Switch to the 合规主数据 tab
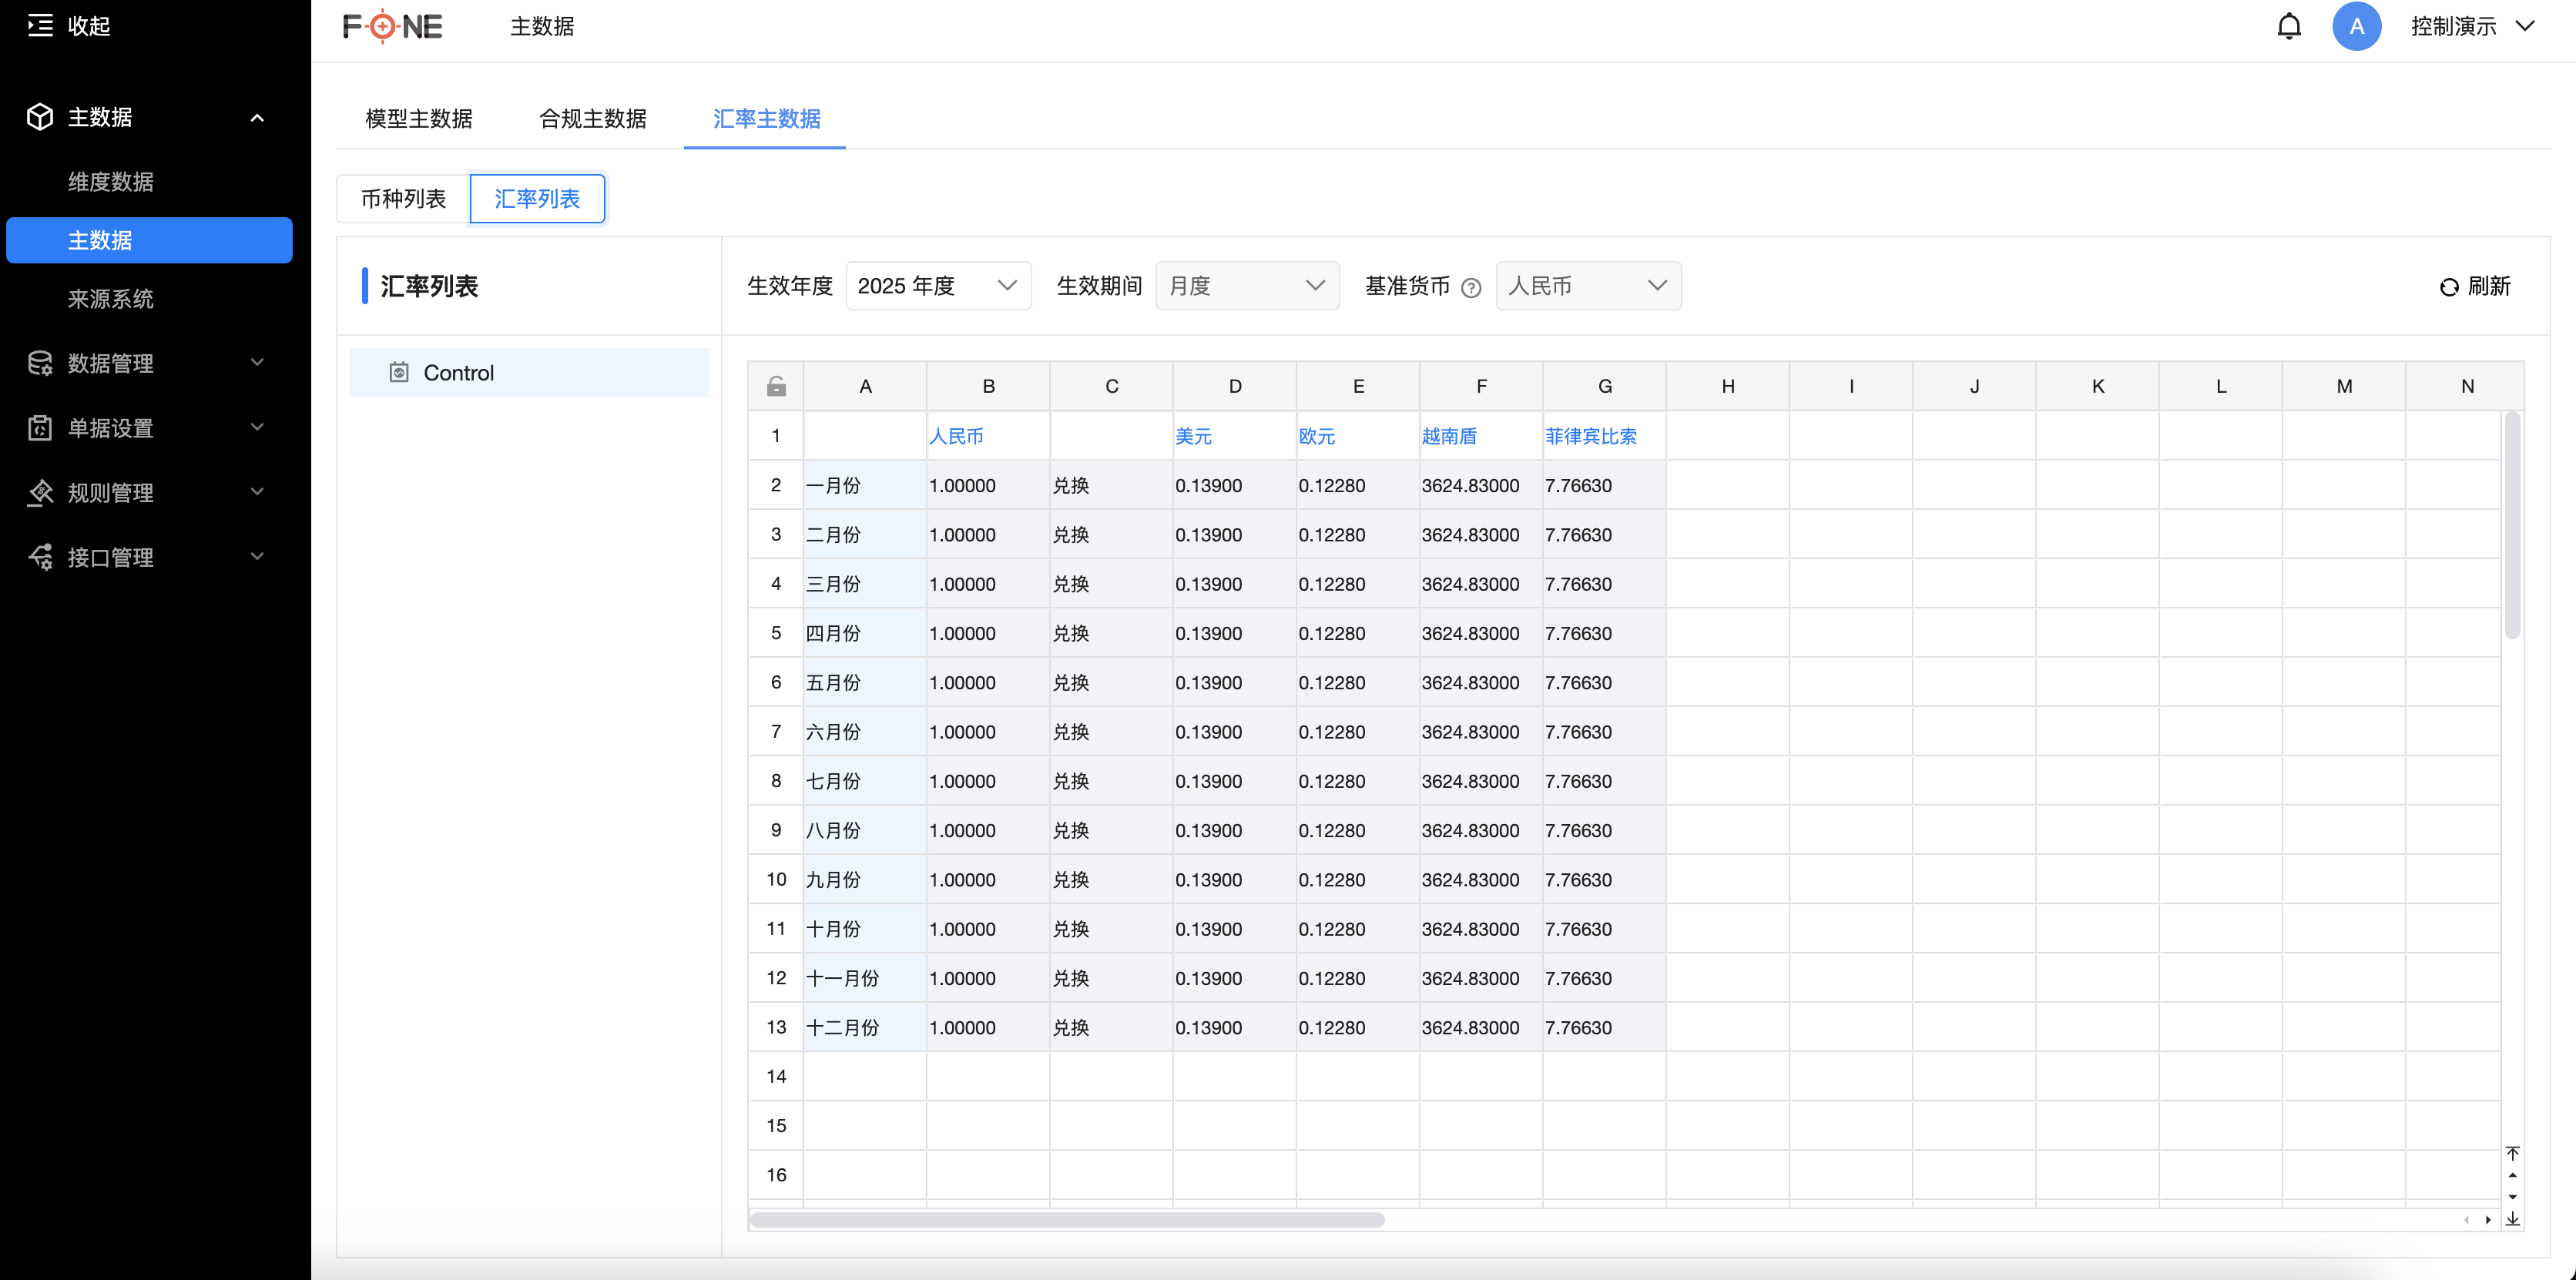 coord(593,119)
